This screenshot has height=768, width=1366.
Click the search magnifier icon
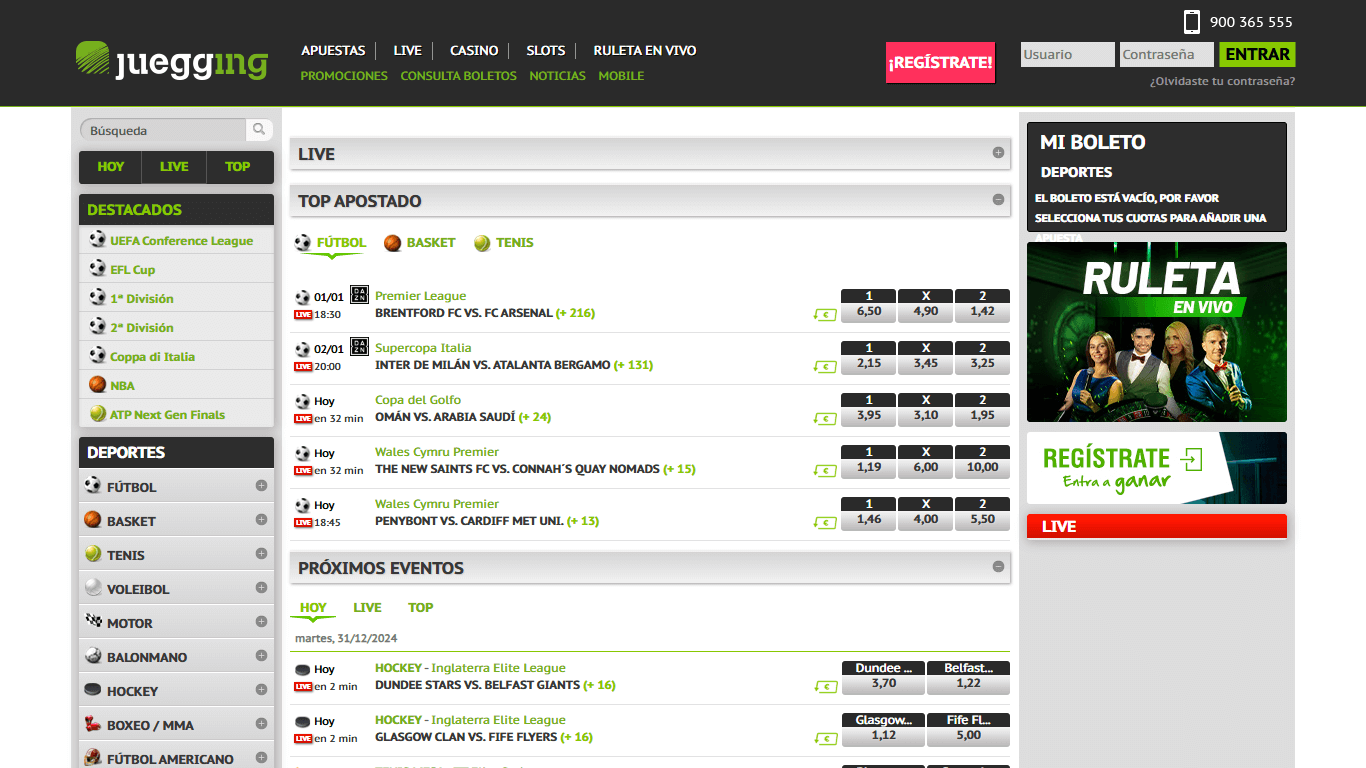point(259,130)
